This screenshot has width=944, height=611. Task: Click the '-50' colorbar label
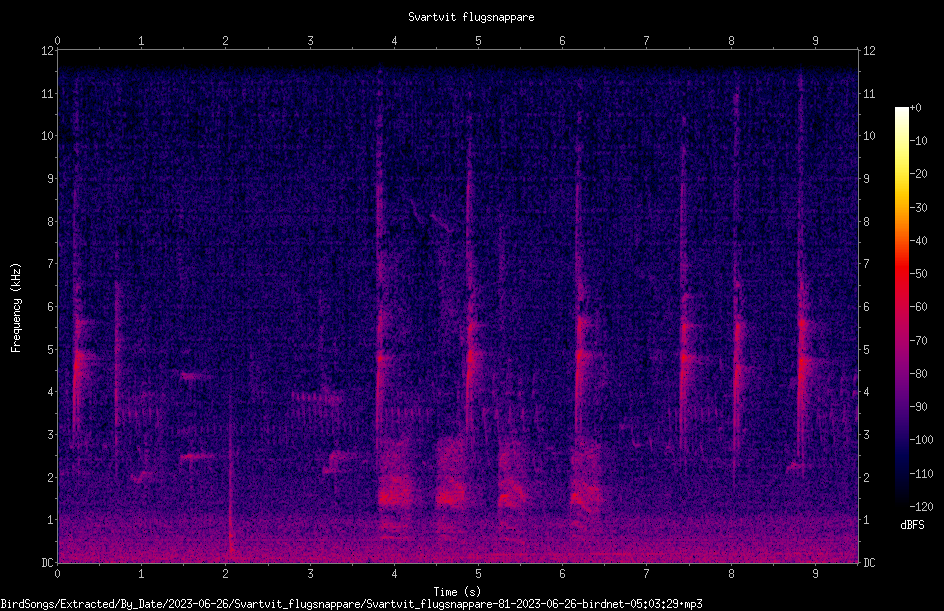(x=919, y=274)
